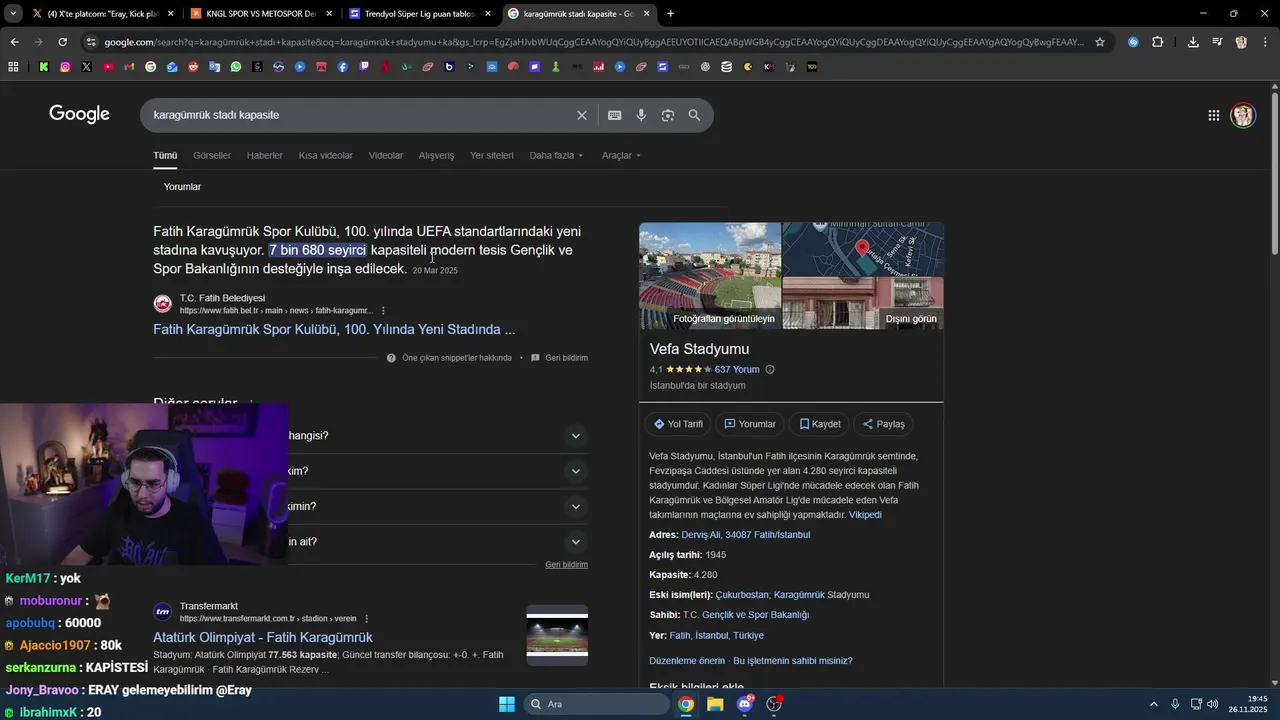Screen dimensions: 1280x720
Task: Click the Yorumlar chip below filters
Action: point(182,187)
